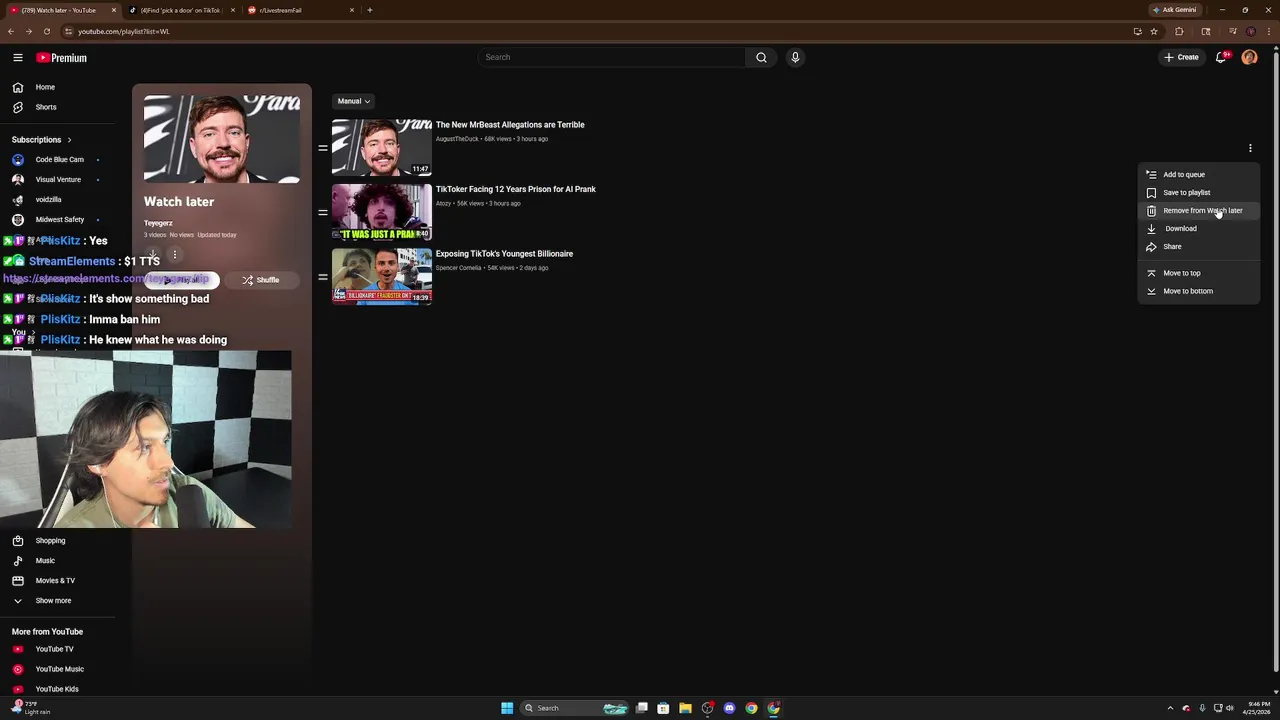Click Ask Gemini button

tap(1175, 10)
